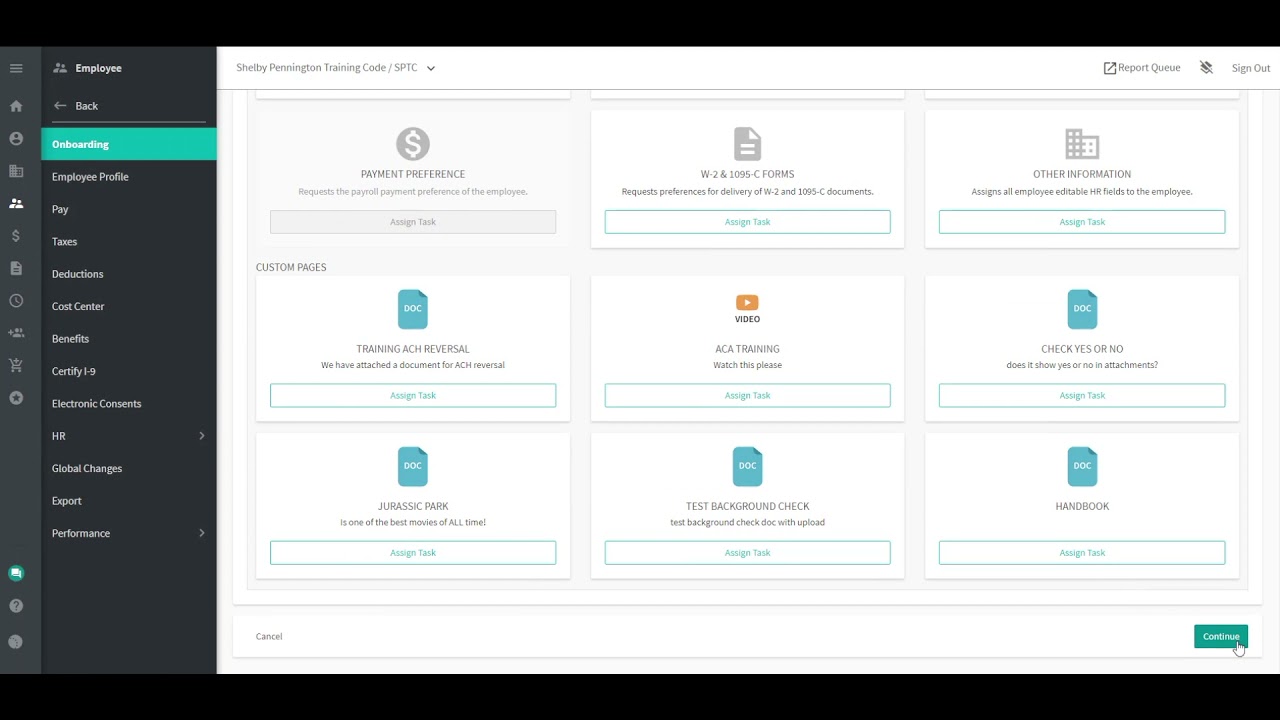Click the Back label in sidebar
Image resolution: width=1280 pixels, height=720 pixels.
pyautogui.click(x=87, y=106)
